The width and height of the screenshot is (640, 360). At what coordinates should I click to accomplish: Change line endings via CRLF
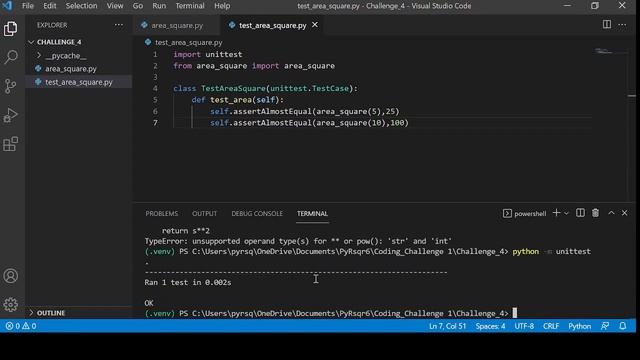point(551,326)
